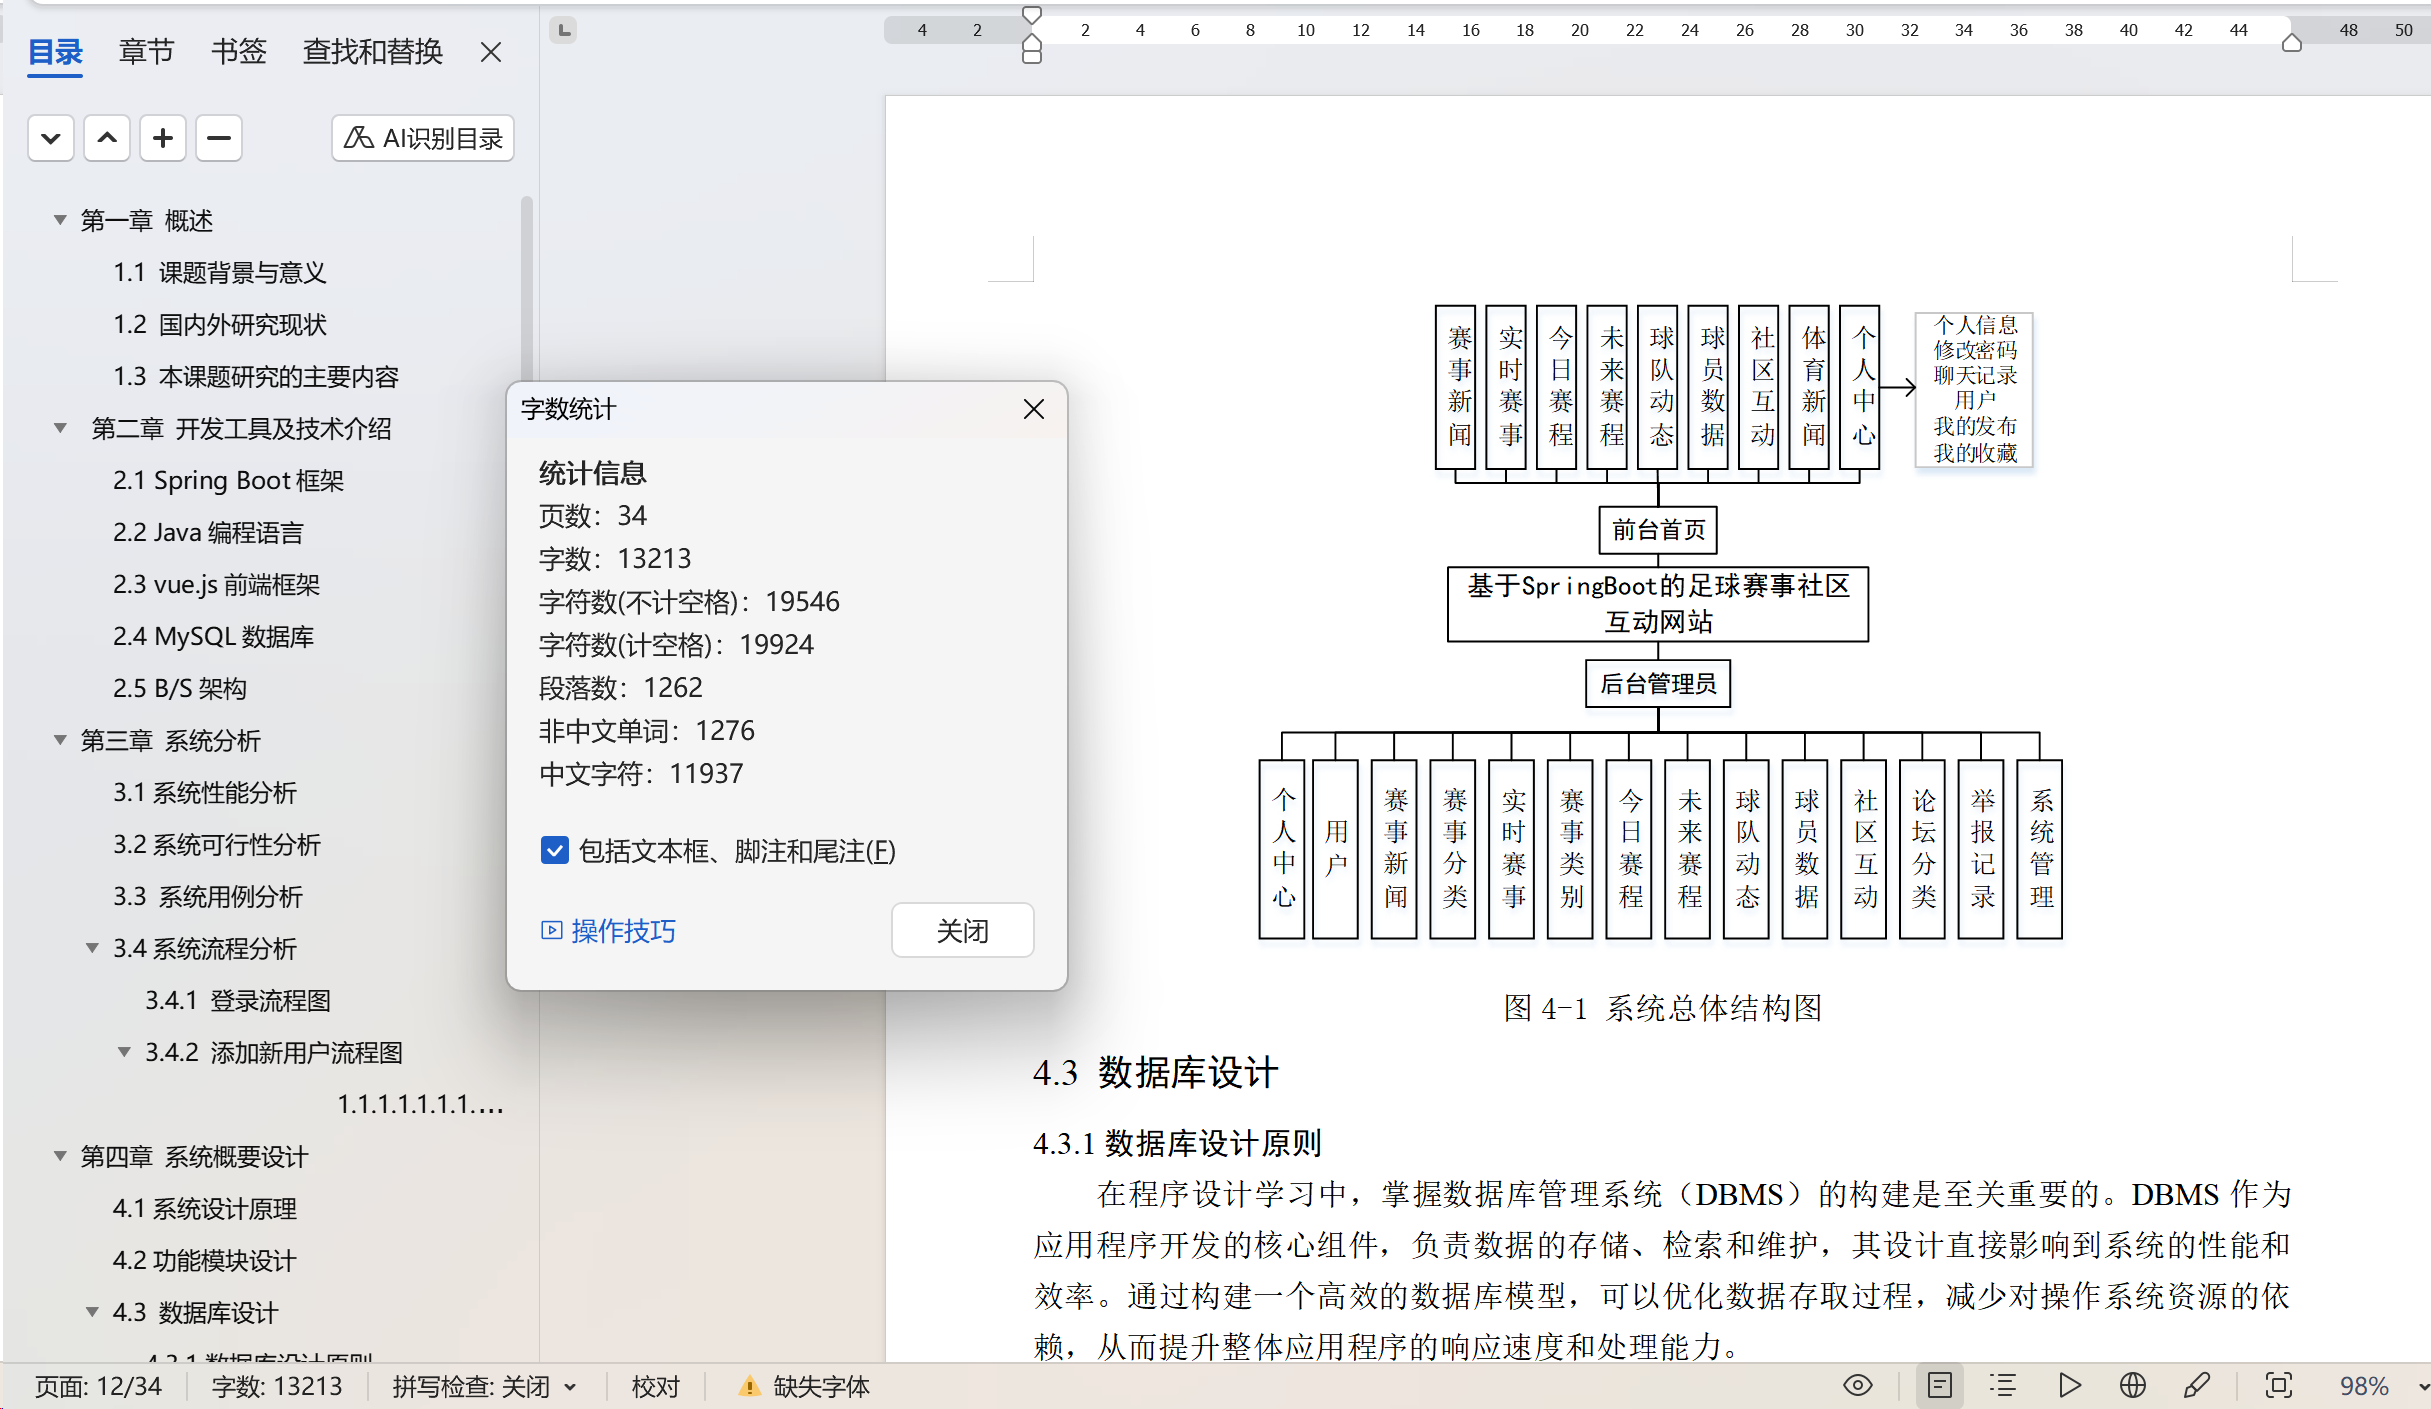Image resolution: width=2431 pixels, height=1409 pixels.
Task: Click the web layout globe icon
Action: pyautogui.click(x=2132, y=1386)
